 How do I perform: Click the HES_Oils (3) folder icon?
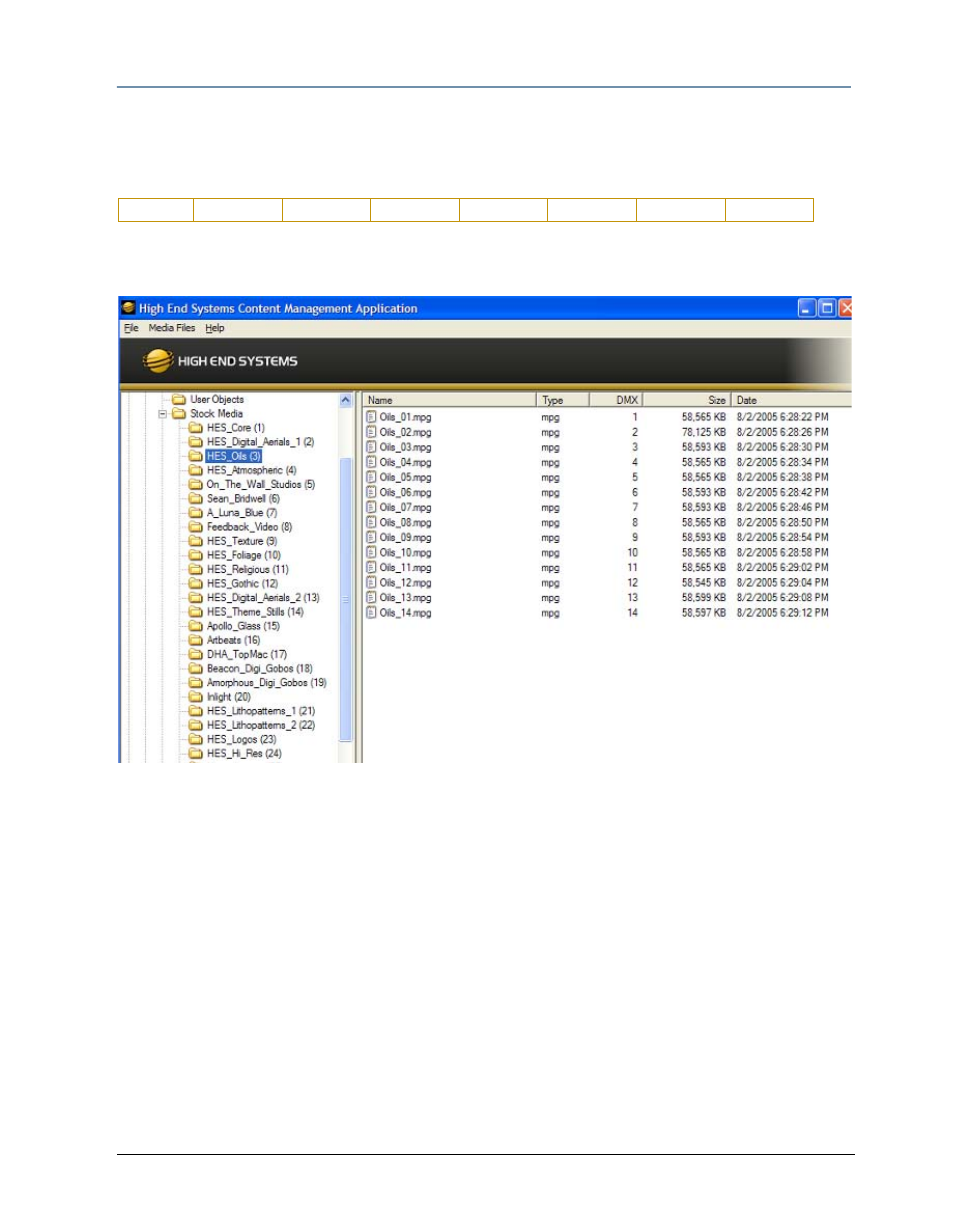[196, 456]
